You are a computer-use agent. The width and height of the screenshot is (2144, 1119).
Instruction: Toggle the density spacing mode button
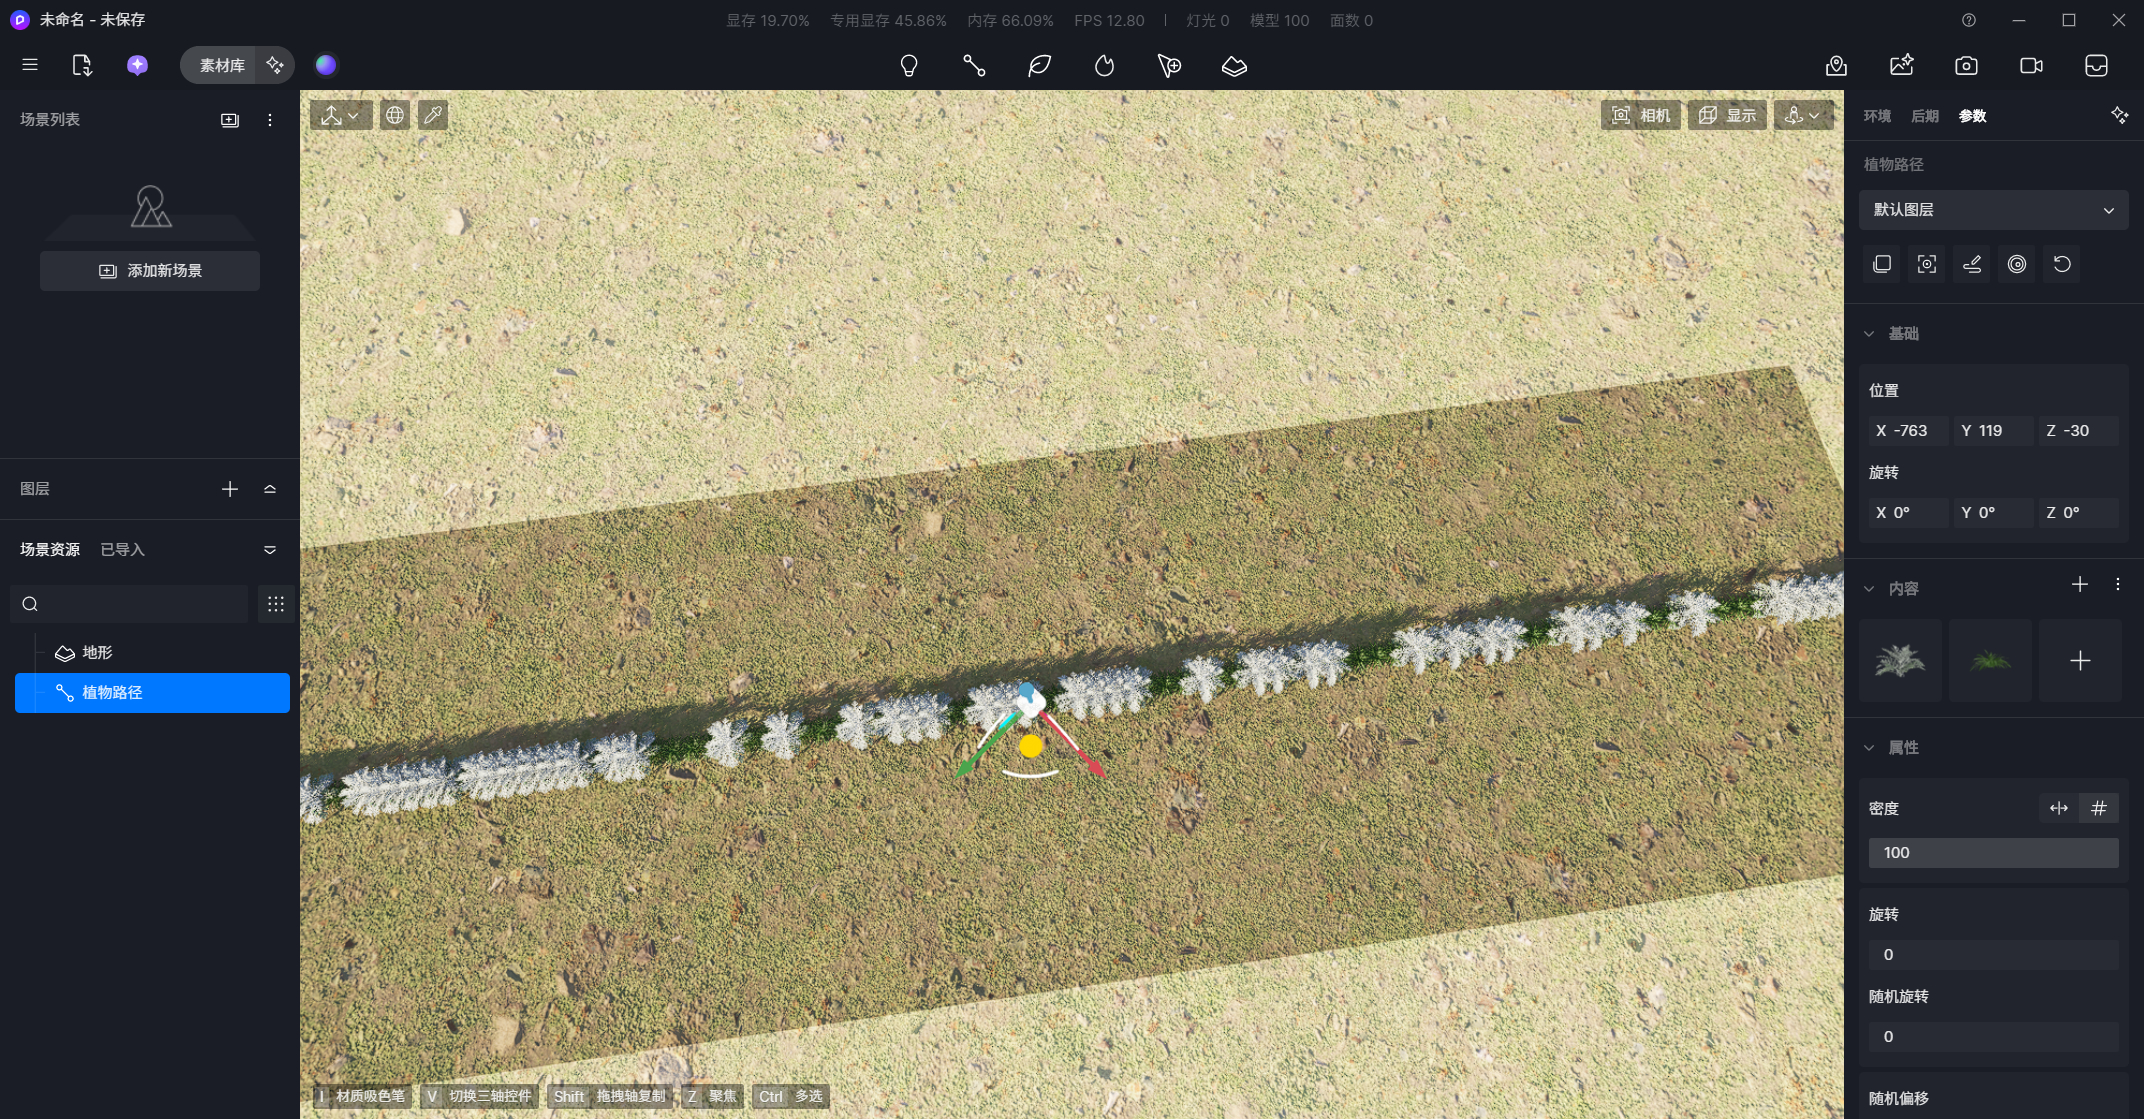click(x=2058, y=808)
